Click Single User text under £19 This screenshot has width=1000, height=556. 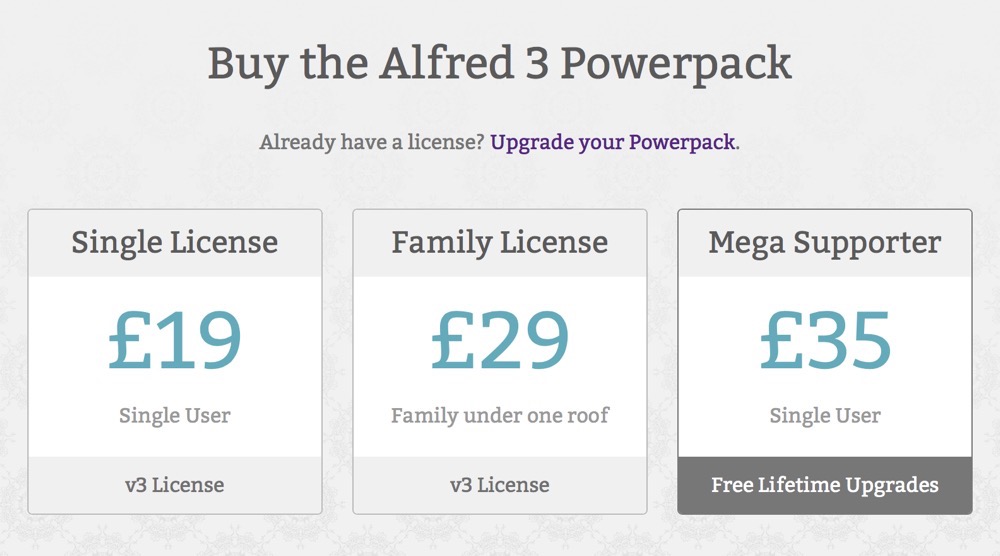[175, 415]
